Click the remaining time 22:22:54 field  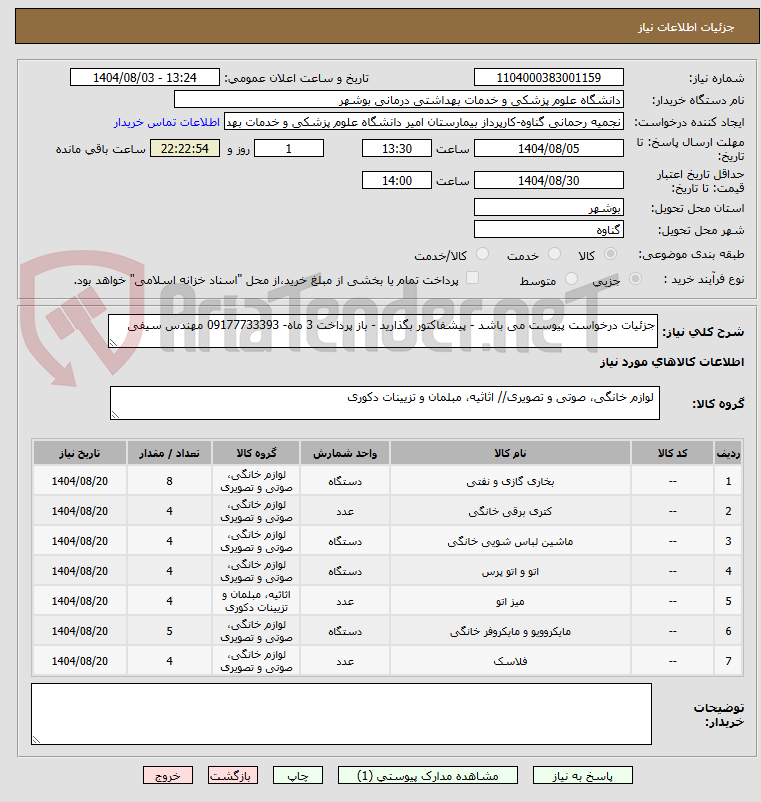pyautogui.click(x=185, y=149)
